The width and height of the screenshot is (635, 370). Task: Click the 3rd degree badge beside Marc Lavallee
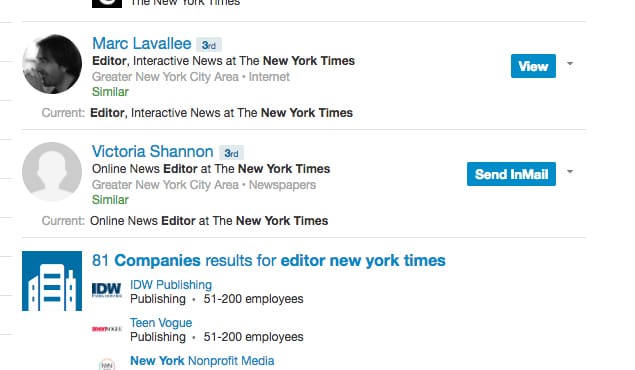pyautogui.click(x=209, y=45)
